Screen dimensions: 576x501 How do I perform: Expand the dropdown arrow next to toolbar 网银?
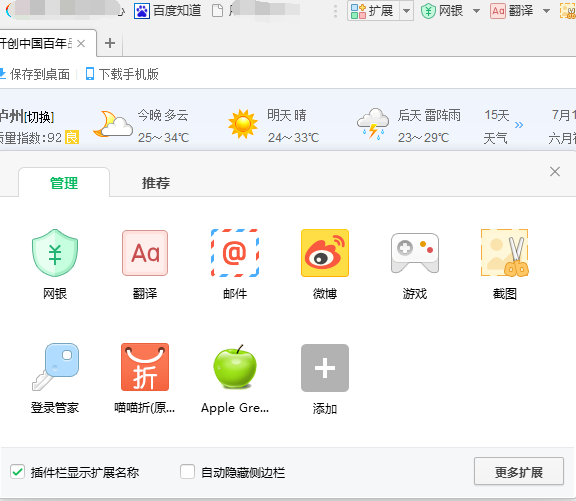(476, 11)
